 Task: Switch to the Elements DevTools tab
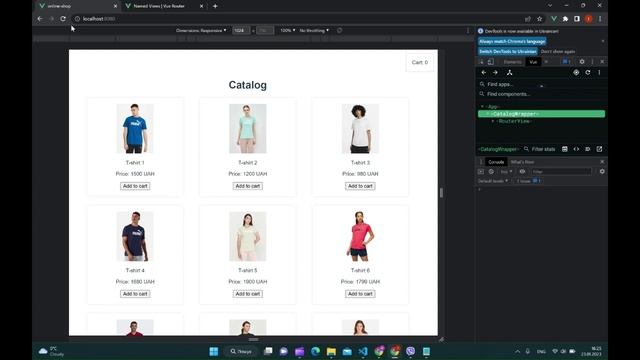pos(512,62)
